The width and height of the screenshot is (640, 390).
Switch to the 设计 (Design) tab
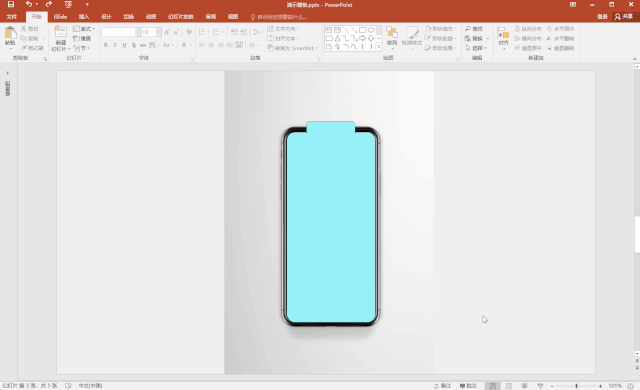click(x=106, y=17)
